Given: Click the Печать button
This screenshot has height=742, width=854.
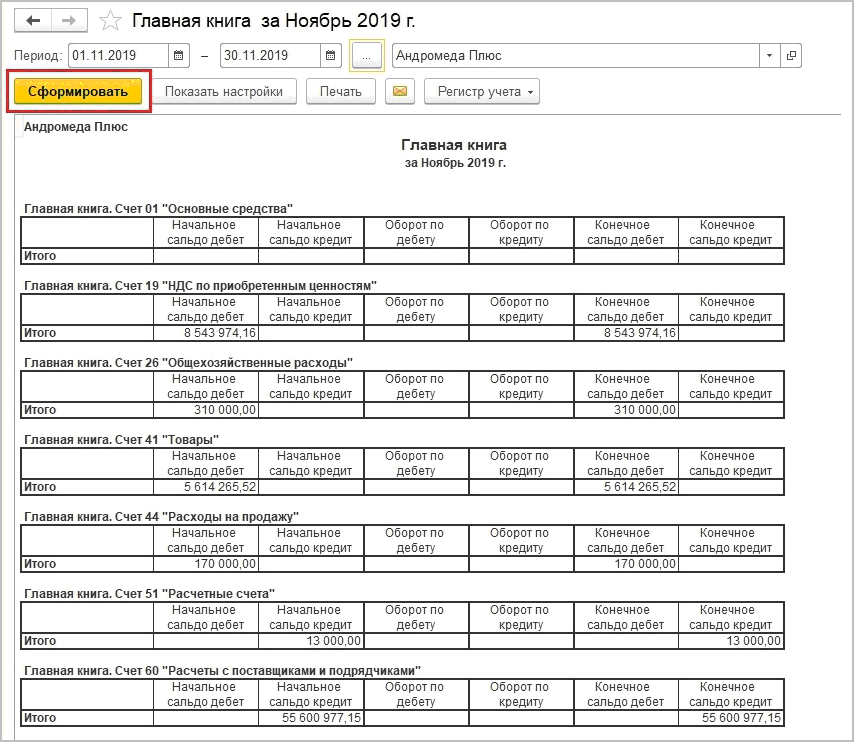Looking at the screenshot, I should (x=340, y=92).
